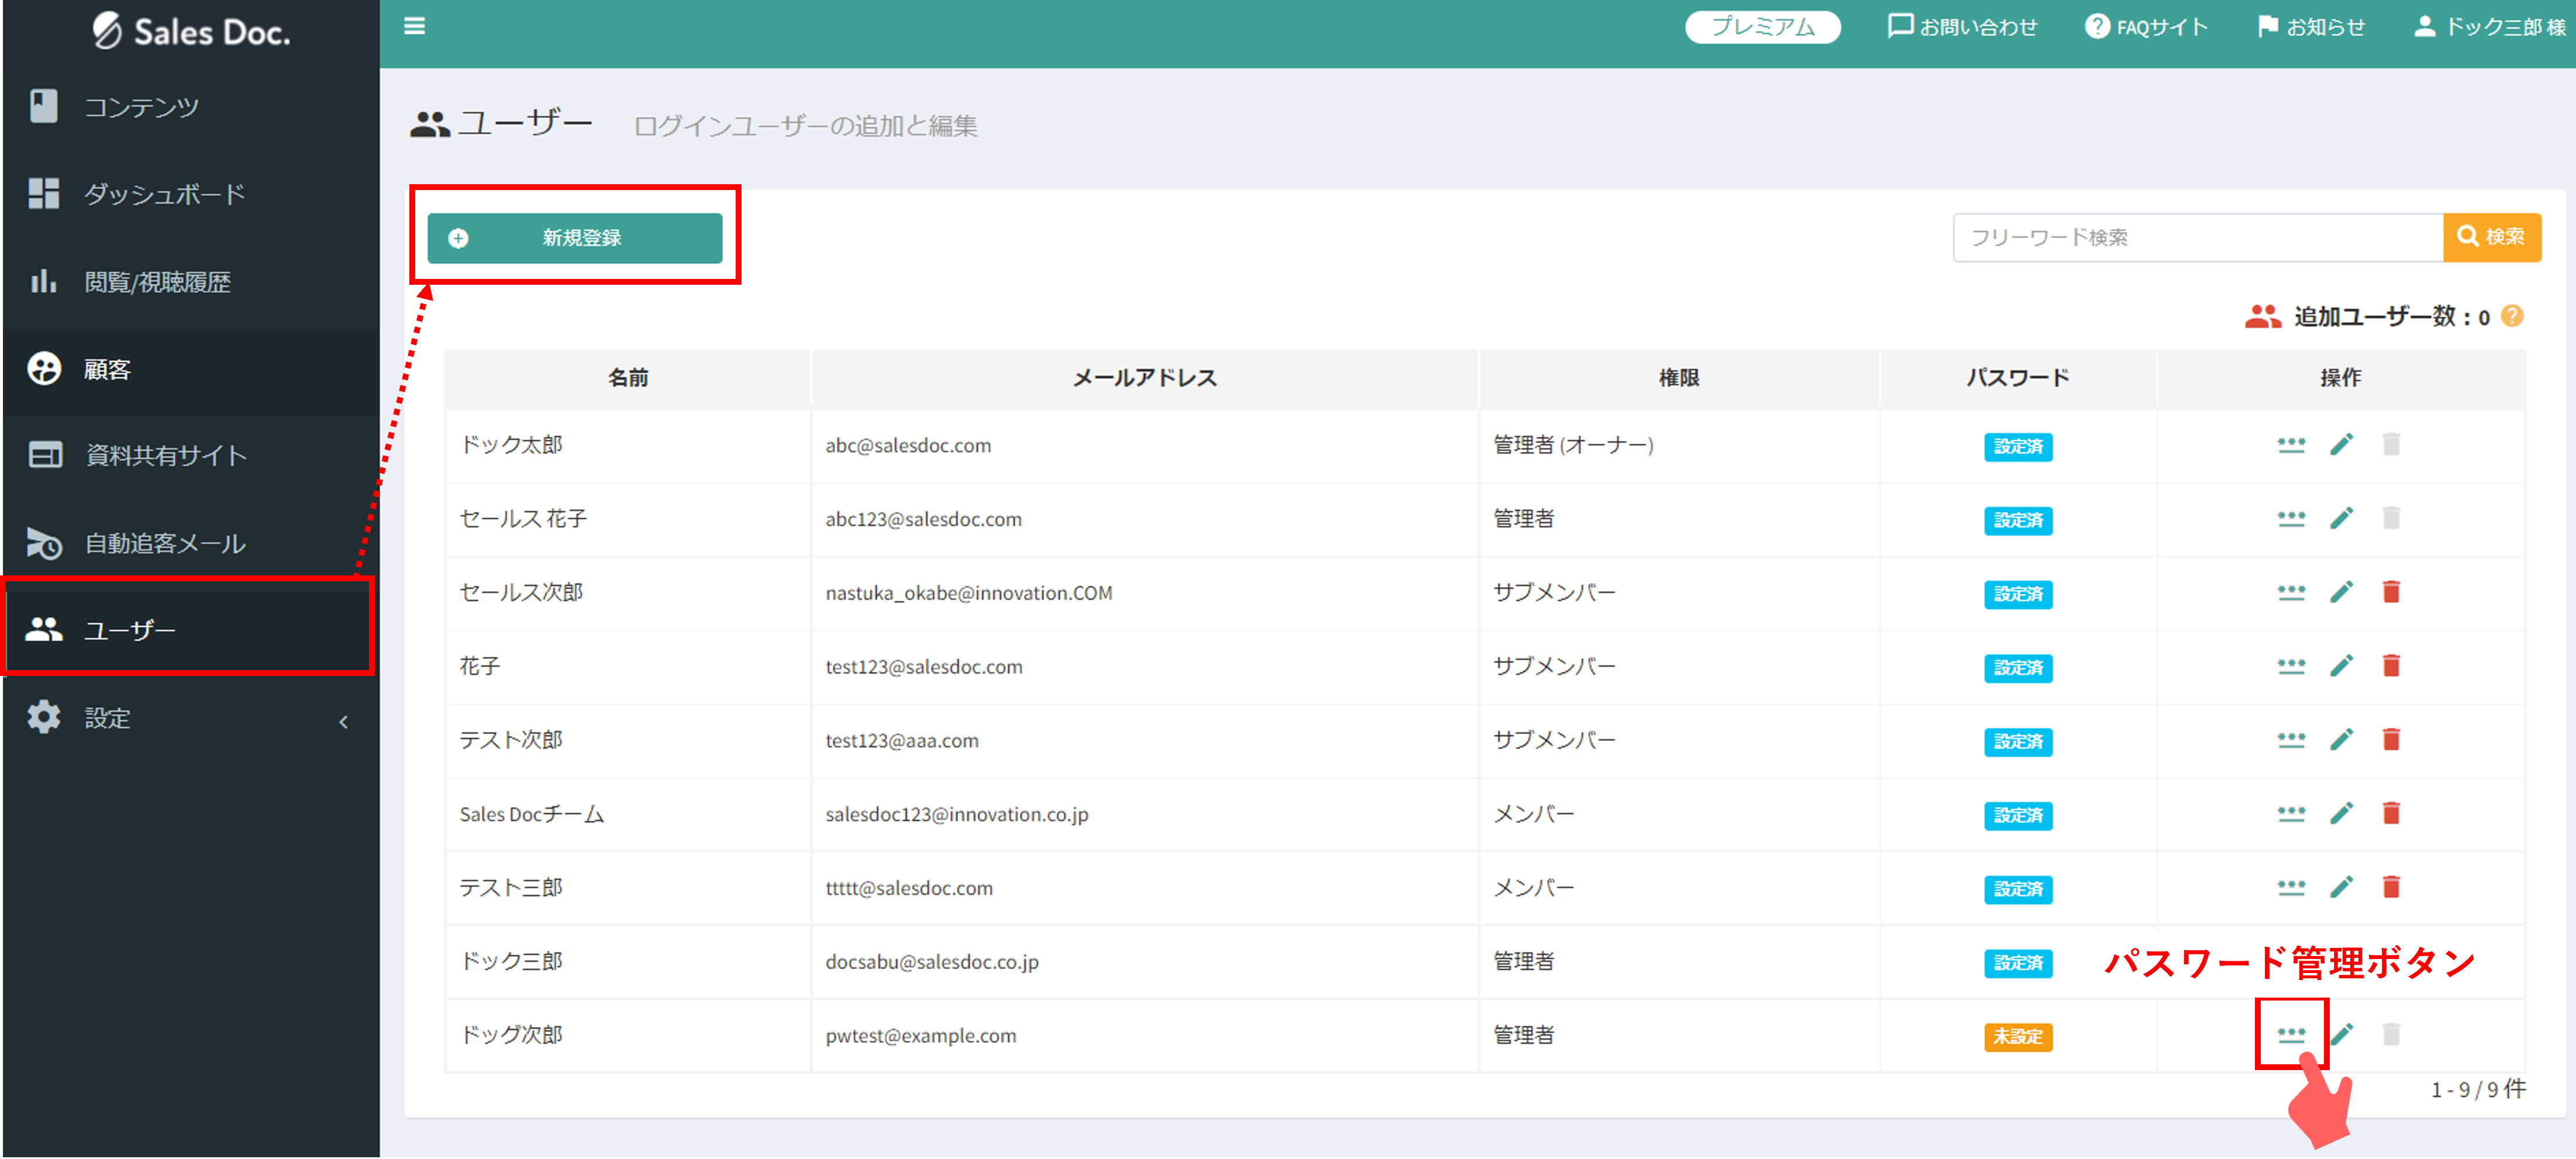
Task: Select the ユーザー menu item
Action: tap(128, 629)
